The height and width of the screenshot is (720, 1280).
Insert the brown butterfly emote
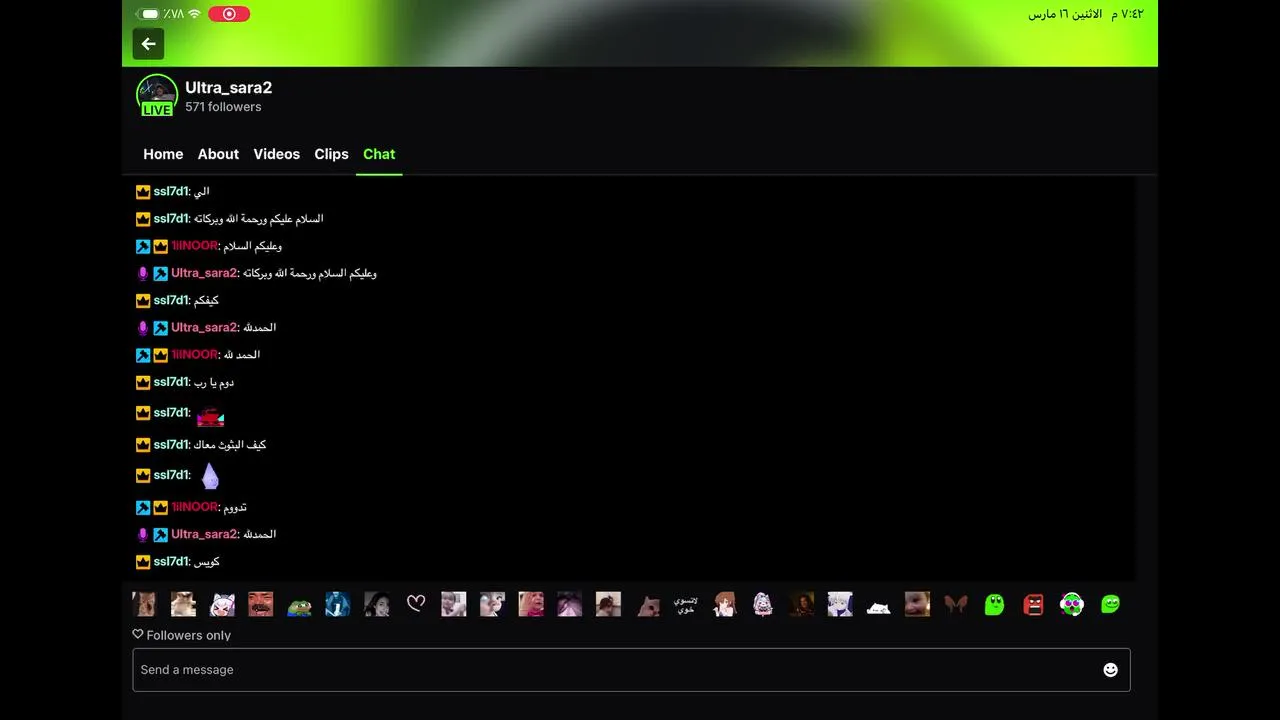coord(956,604)
